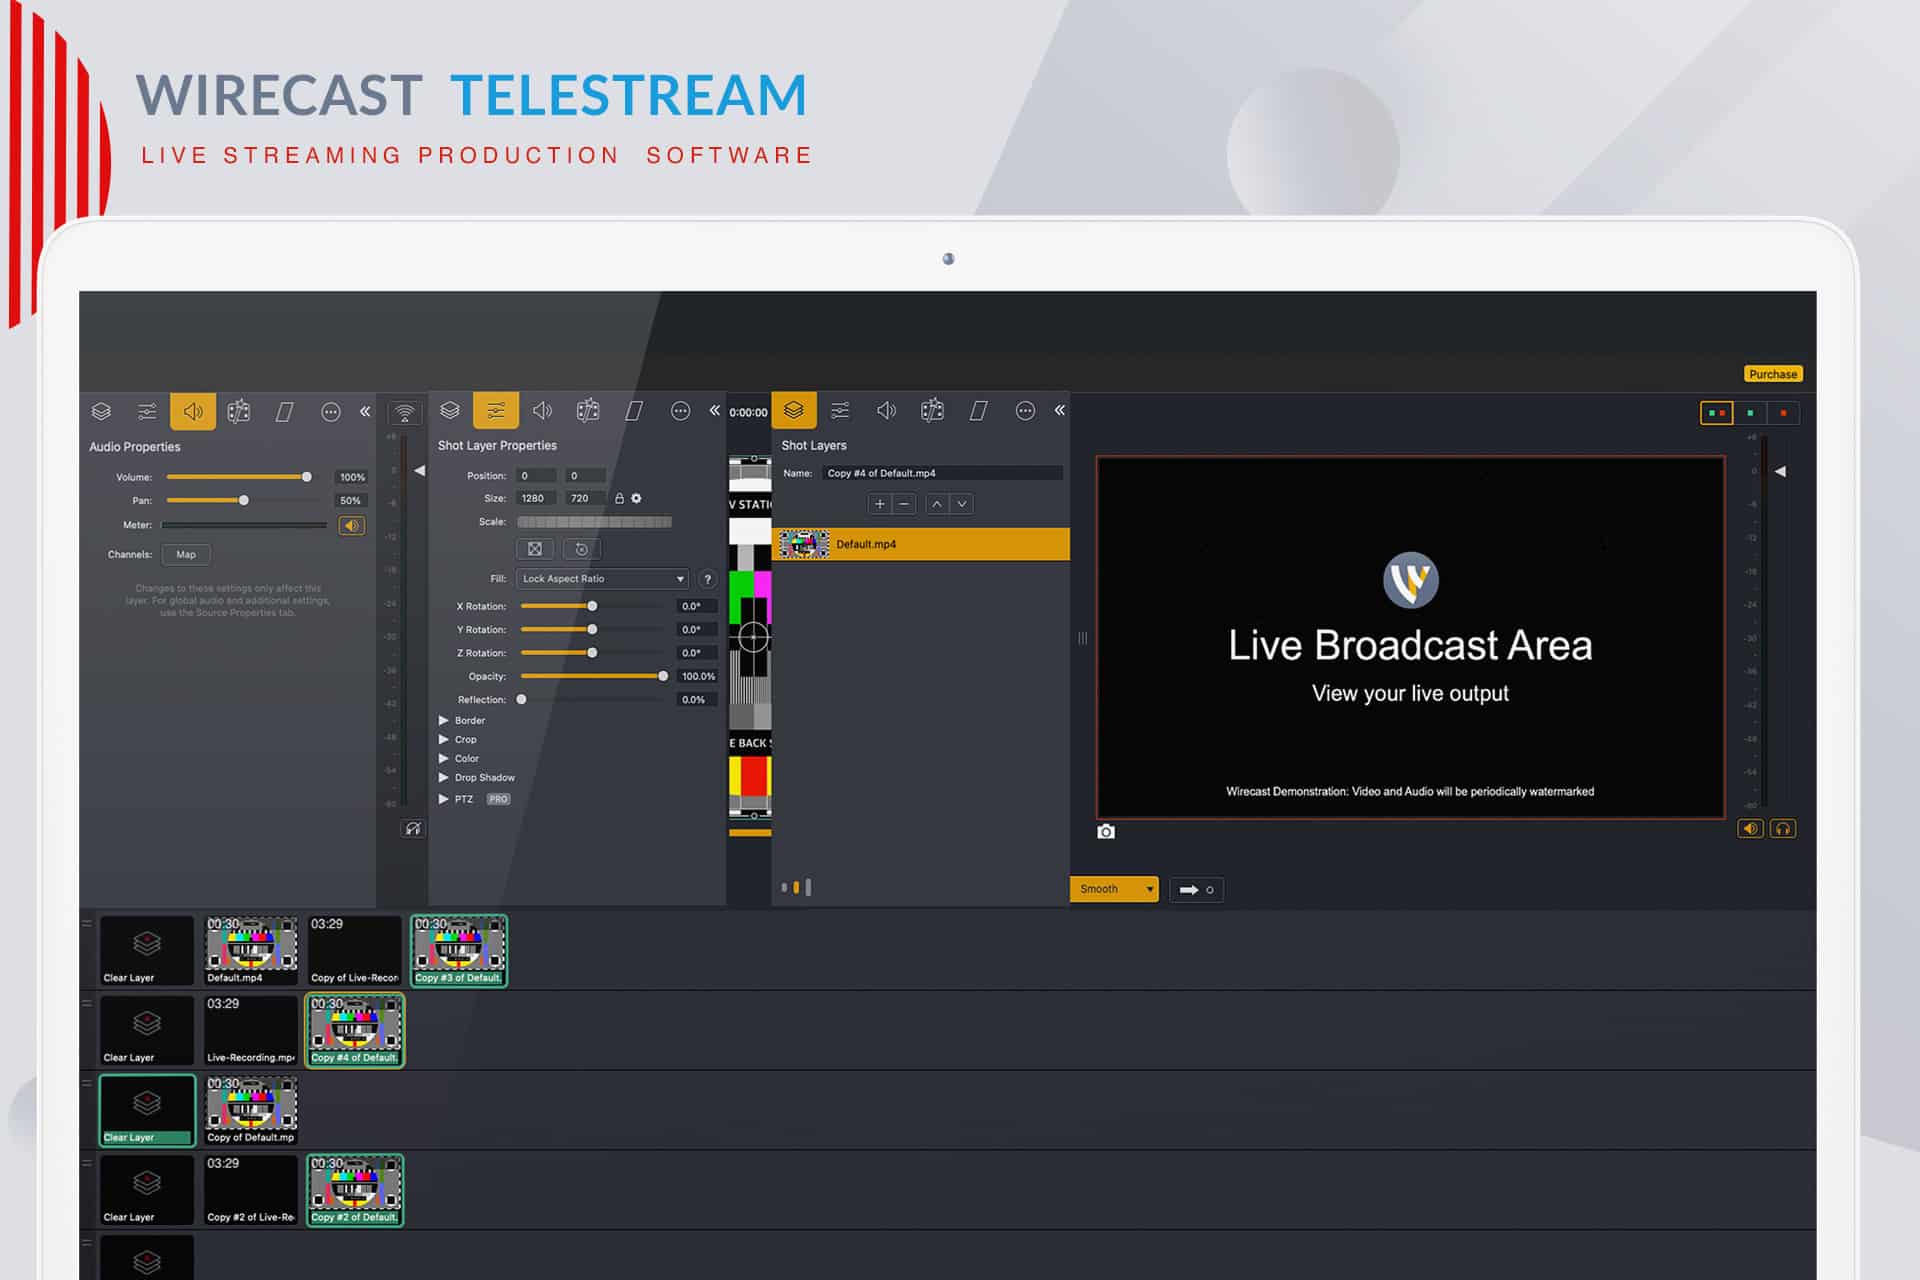Click the Name field showing Copy #4 of Default.mp4
This screenshot has height=1280, width=1920.
(941, 473)
